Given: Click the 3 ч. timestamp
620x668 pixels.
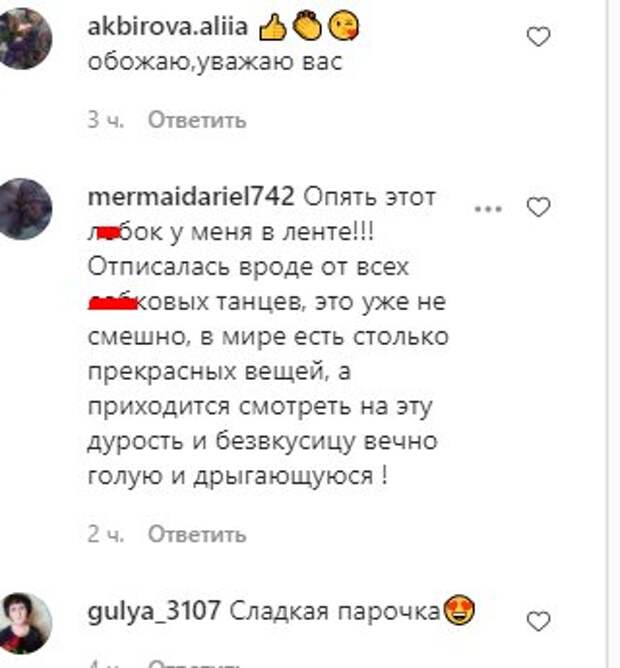Looking at the screenshot, I should [106, 120].
